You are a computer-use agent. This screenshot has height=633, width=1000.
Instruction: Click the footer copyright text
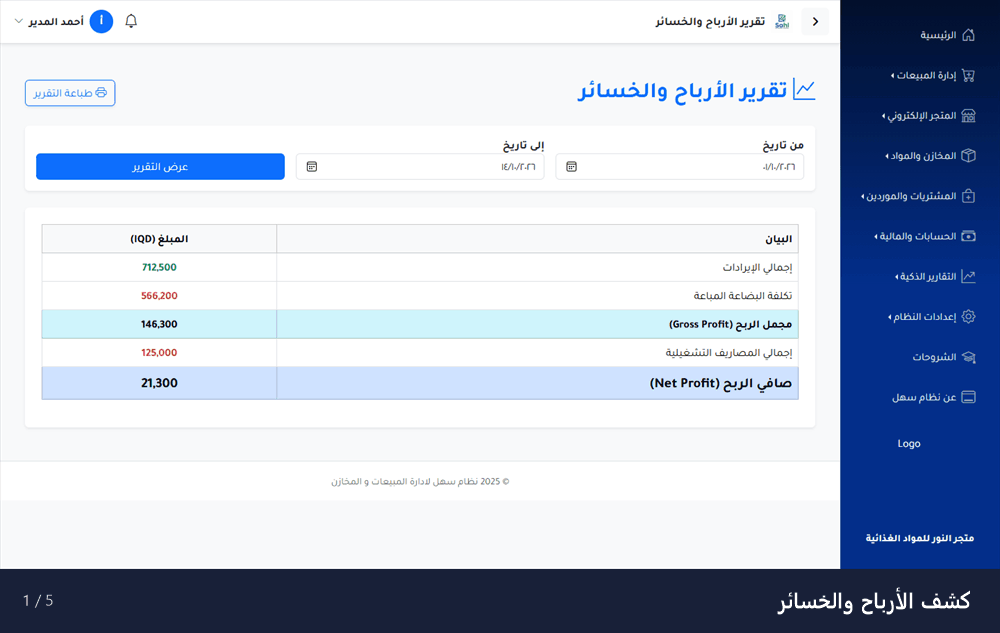coord(420,482)
